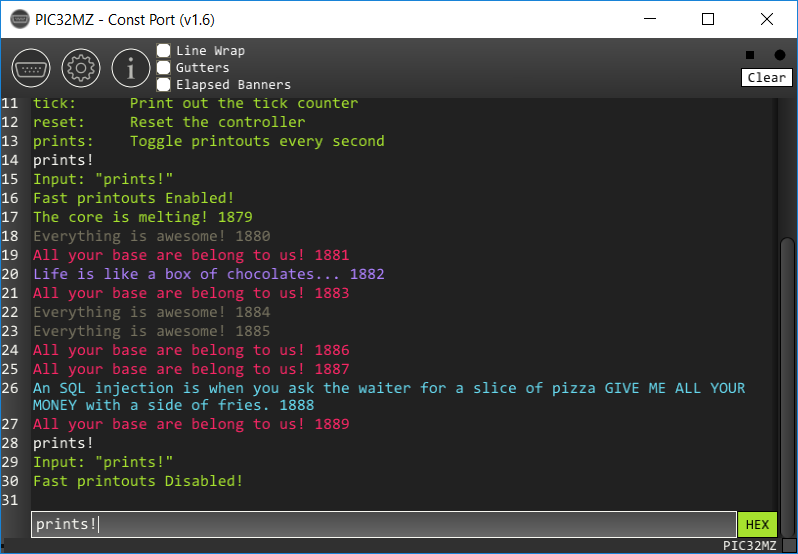This screenshot has height=554, width=798.
Task: Click the info circle icon
Action: pyautogui.click(x=131, y=68)
